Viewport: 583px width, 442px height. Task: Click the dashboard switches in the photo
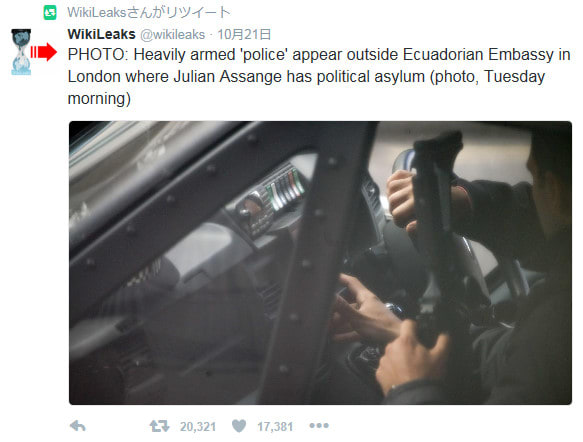tap(284, 188)
